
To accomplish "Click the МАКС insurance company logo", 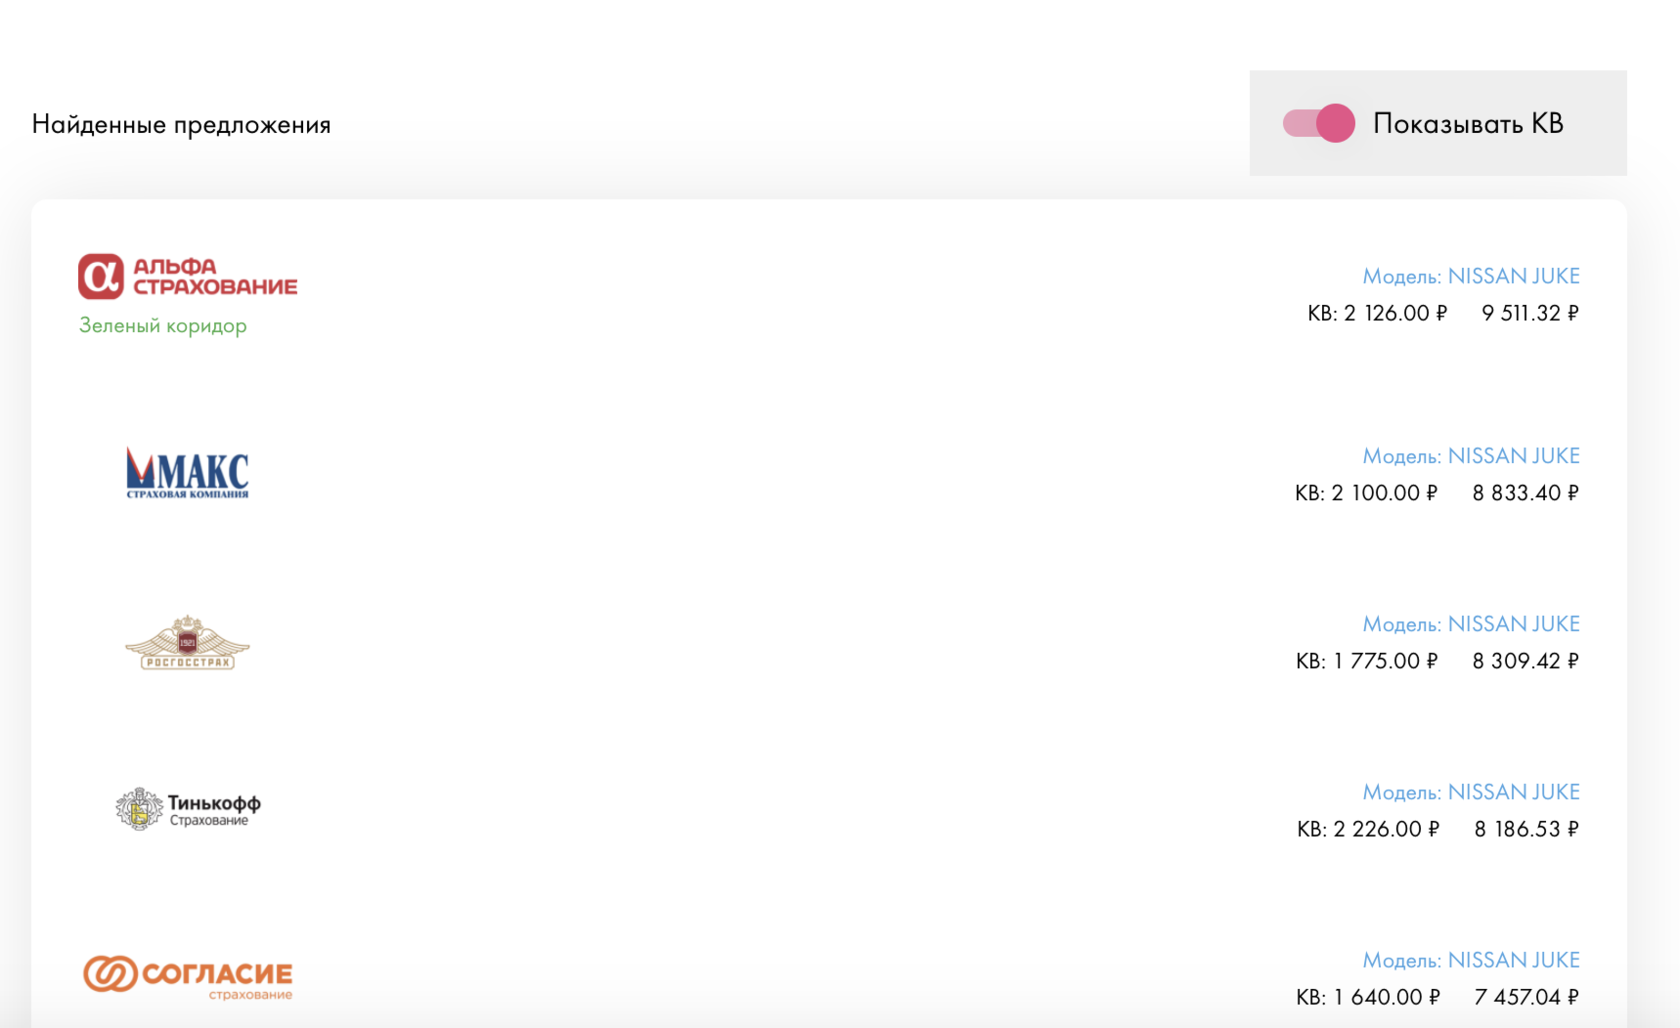I will tap(187, 473).
